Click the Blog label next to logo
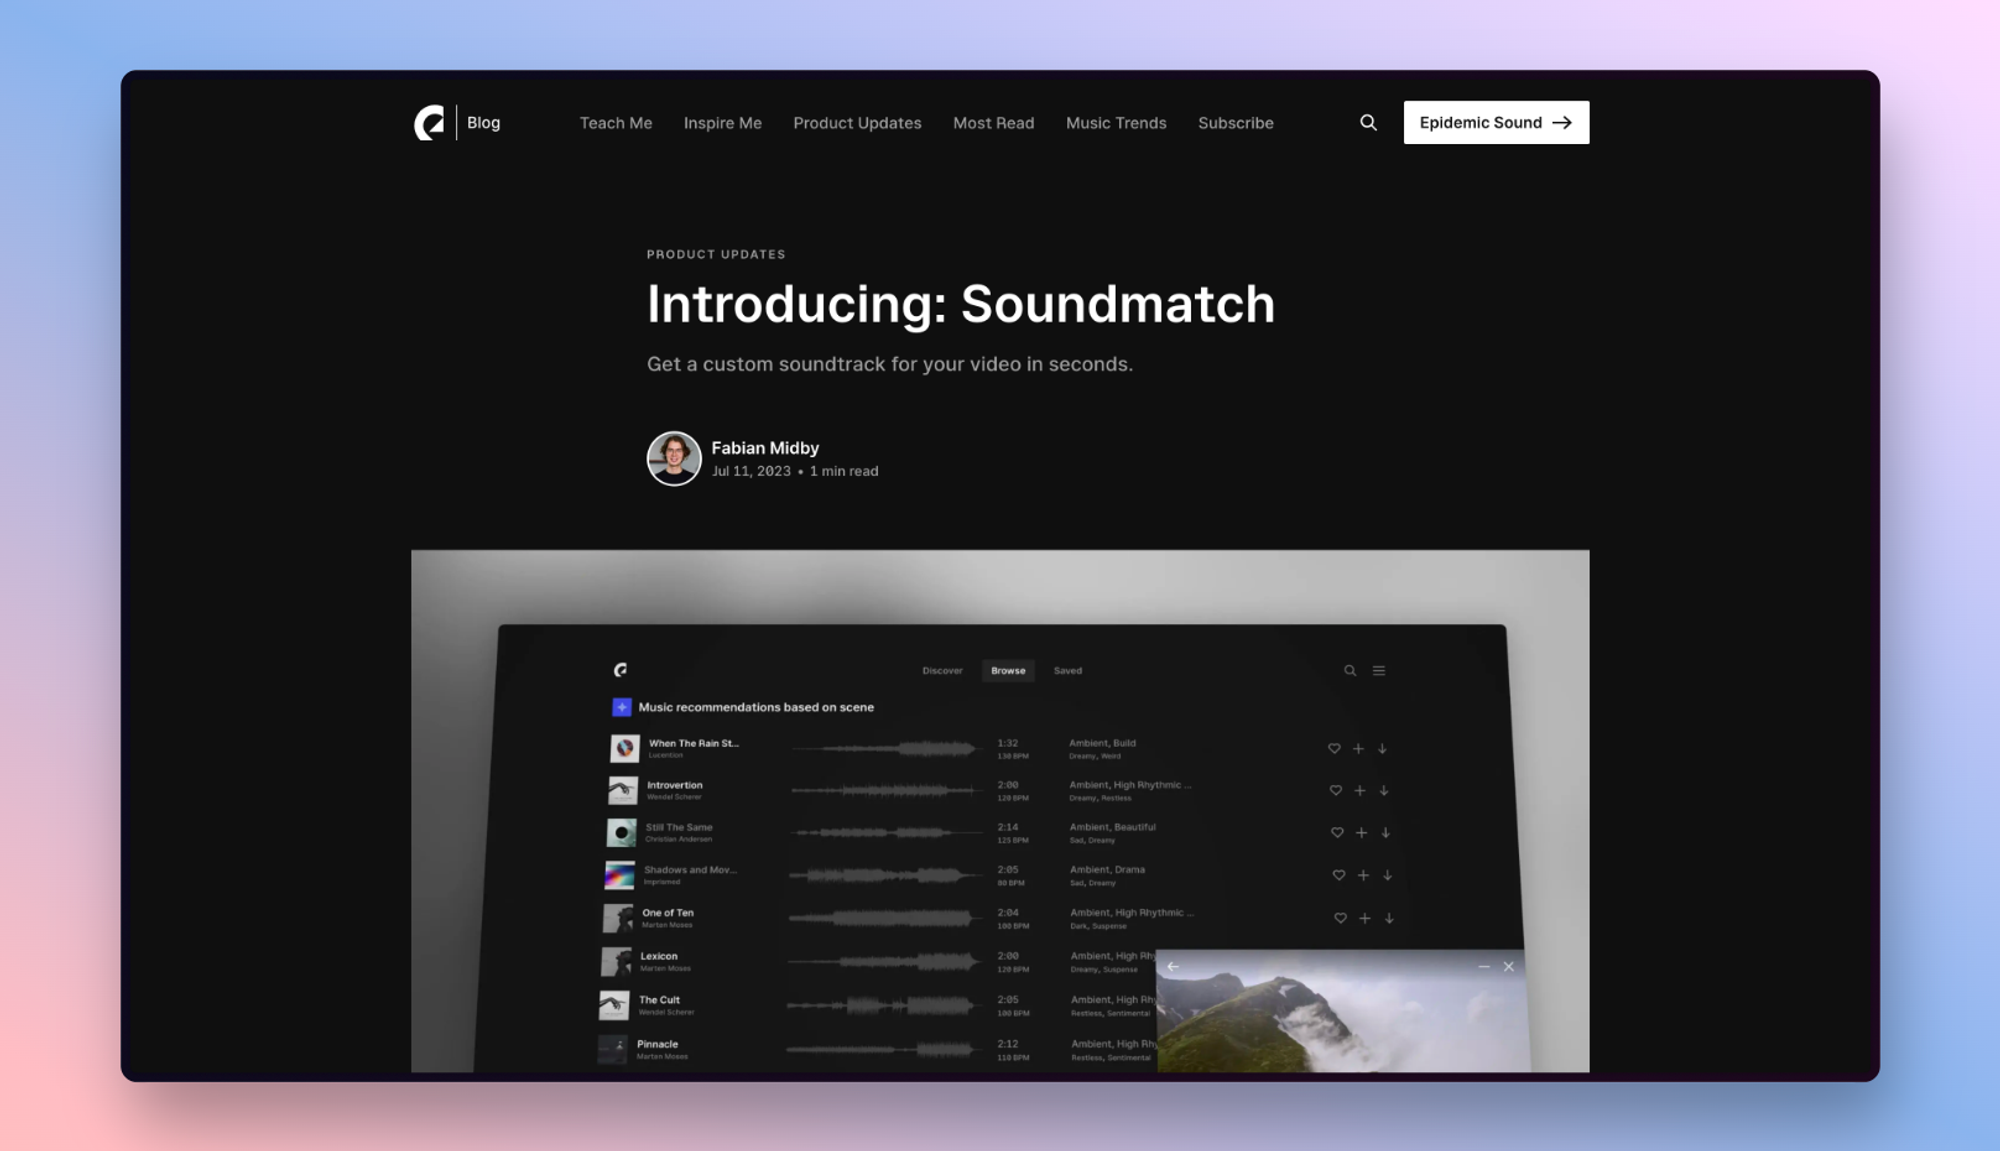The image size is (2000, 1151). coord(483,122)
